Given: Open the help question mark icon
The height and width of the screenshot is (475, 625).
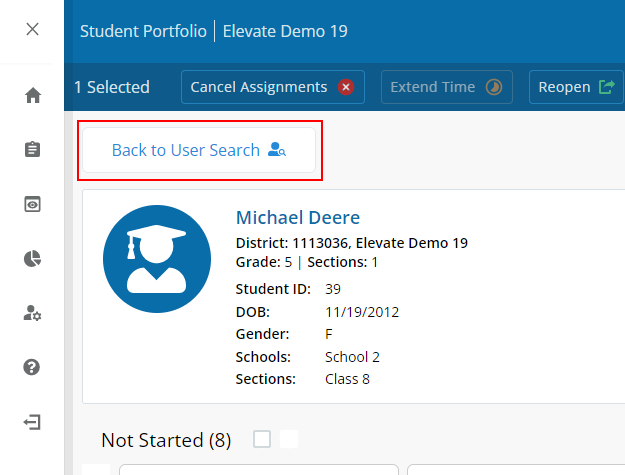Looking at the screenshot, I should click(x=31, y=367).
